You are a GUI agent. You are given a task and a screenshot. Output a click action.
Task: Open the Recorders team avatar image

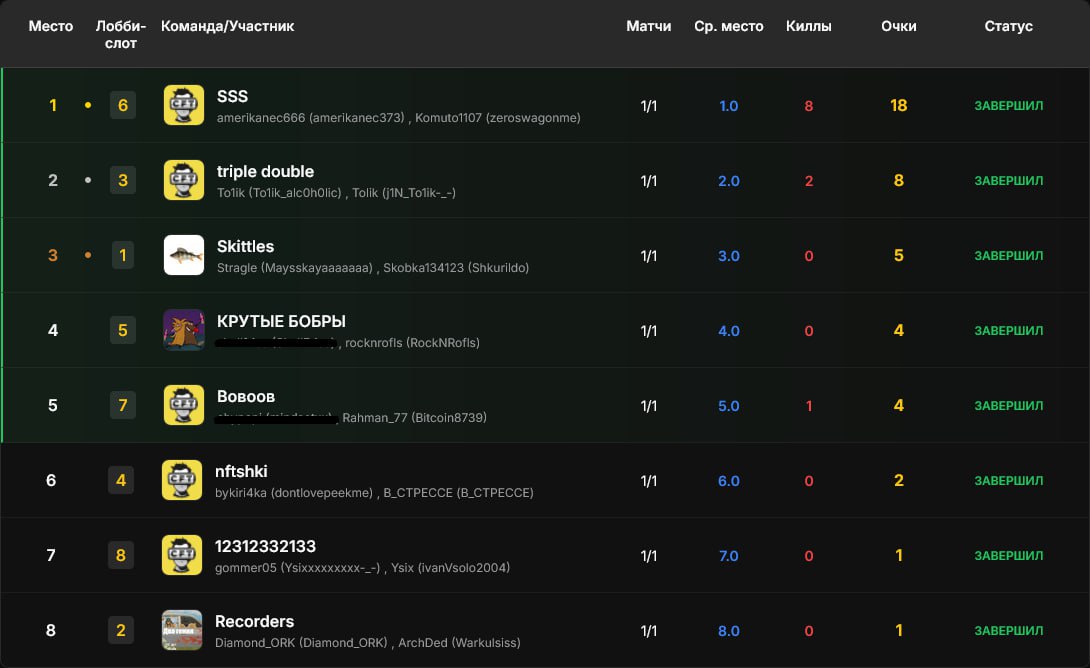[x=182, y=630]
